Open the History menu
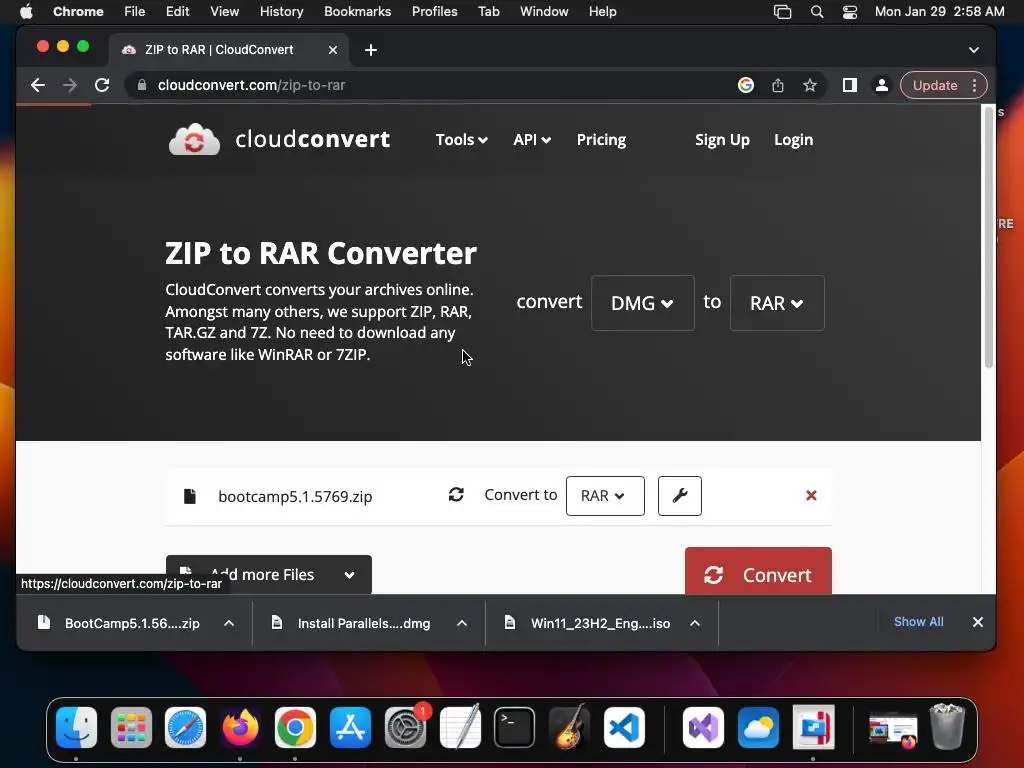The width and height of the screenshot is (1024, 768). [x=281, y=12]
